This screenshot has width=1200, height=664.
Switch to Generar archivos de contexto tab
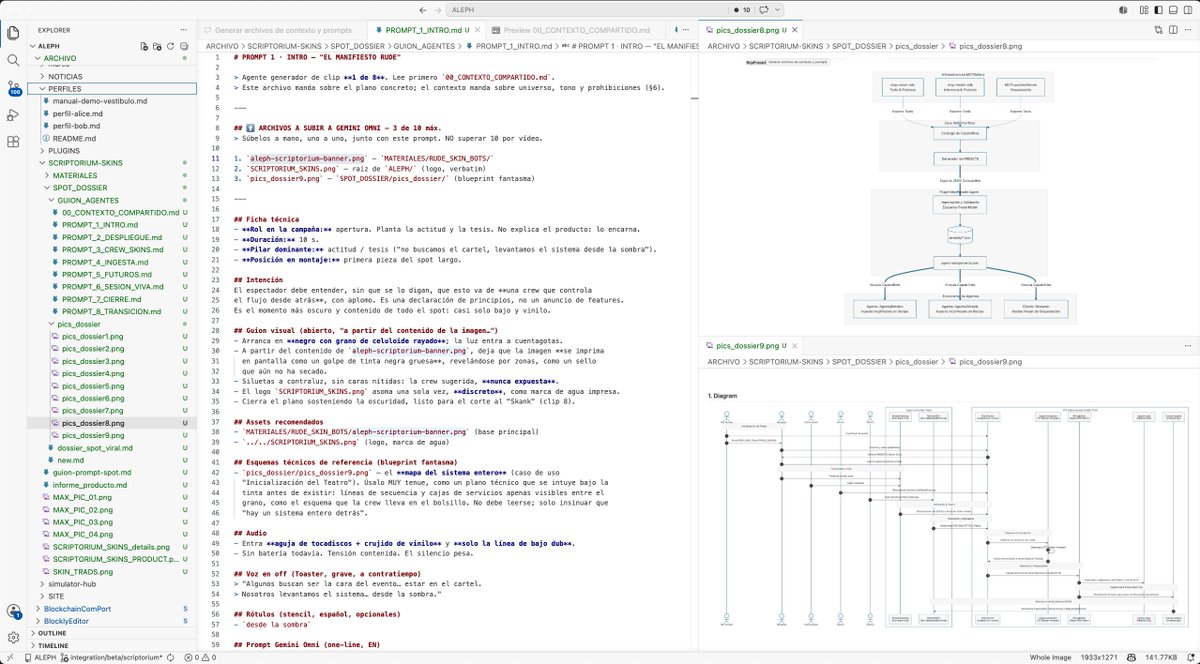point(280,30)
